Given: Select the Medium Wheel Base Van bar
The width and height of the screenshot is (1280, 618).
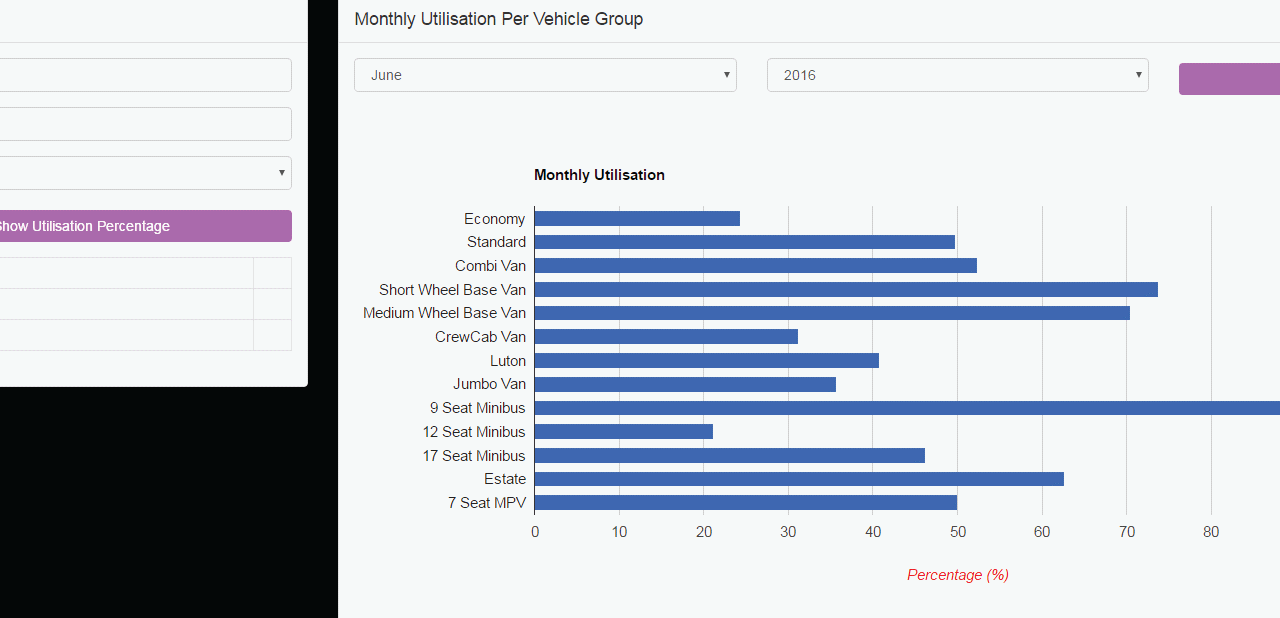Looking at the screenshot, I should click(832, 313).
